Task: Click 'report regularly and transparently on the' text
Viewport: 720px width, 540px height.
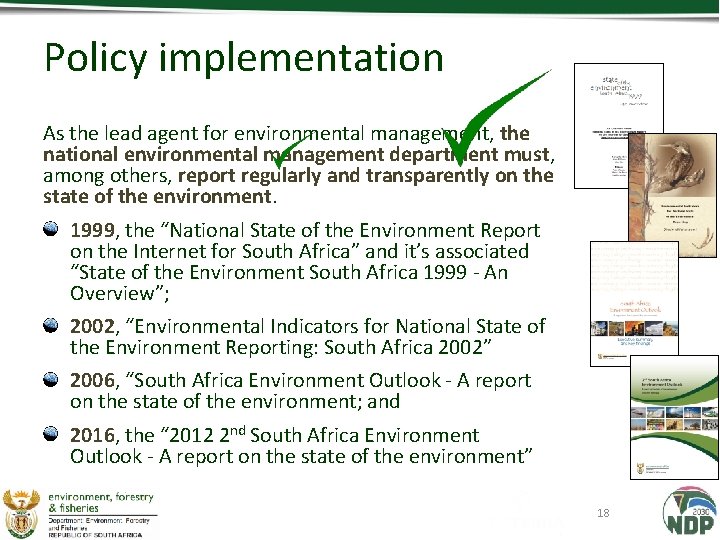Action: (366, 175)
